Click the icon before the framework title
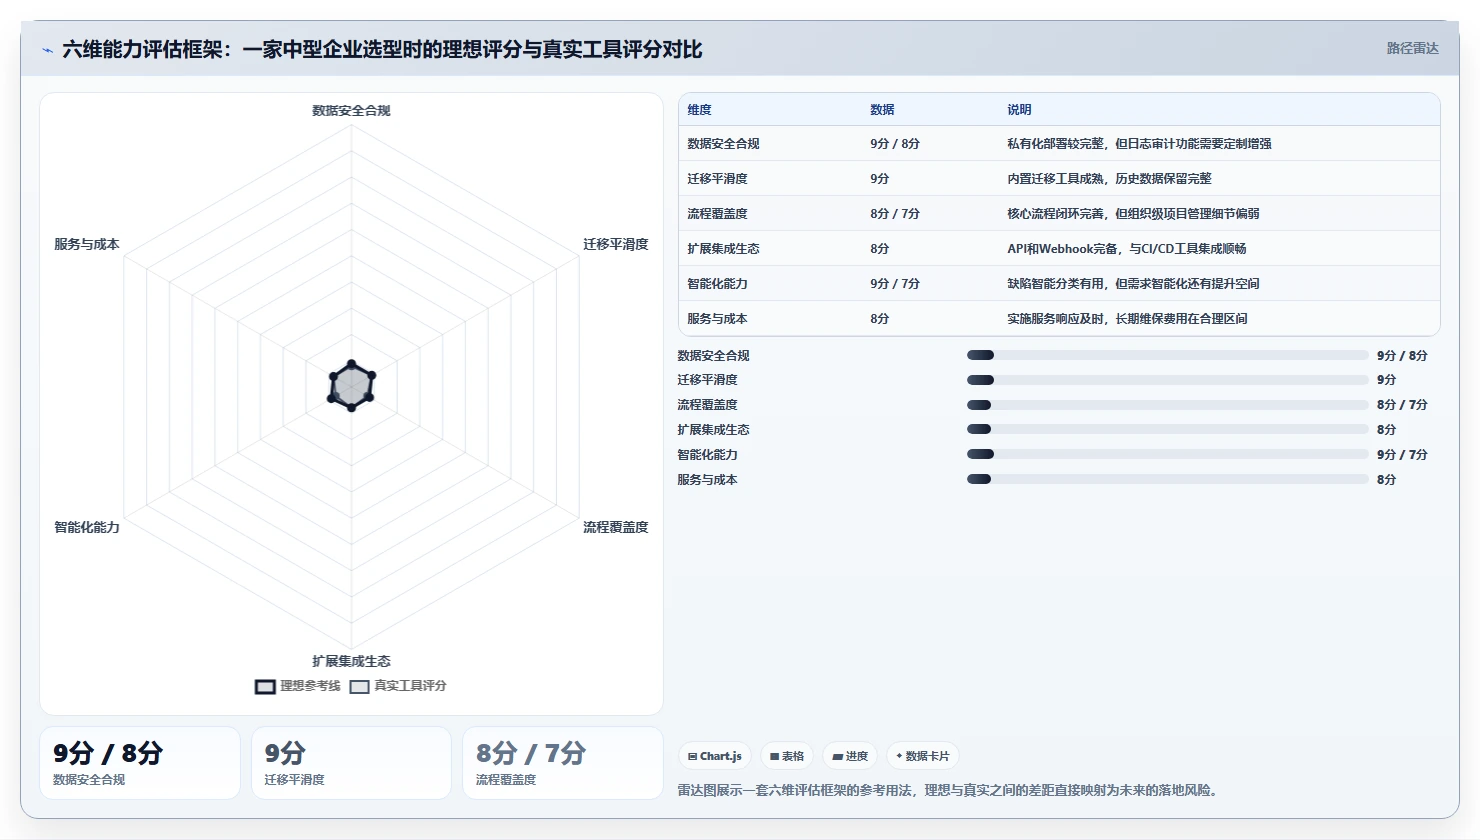The height and width of the screenshot is (840, 1480). point(47,50)
